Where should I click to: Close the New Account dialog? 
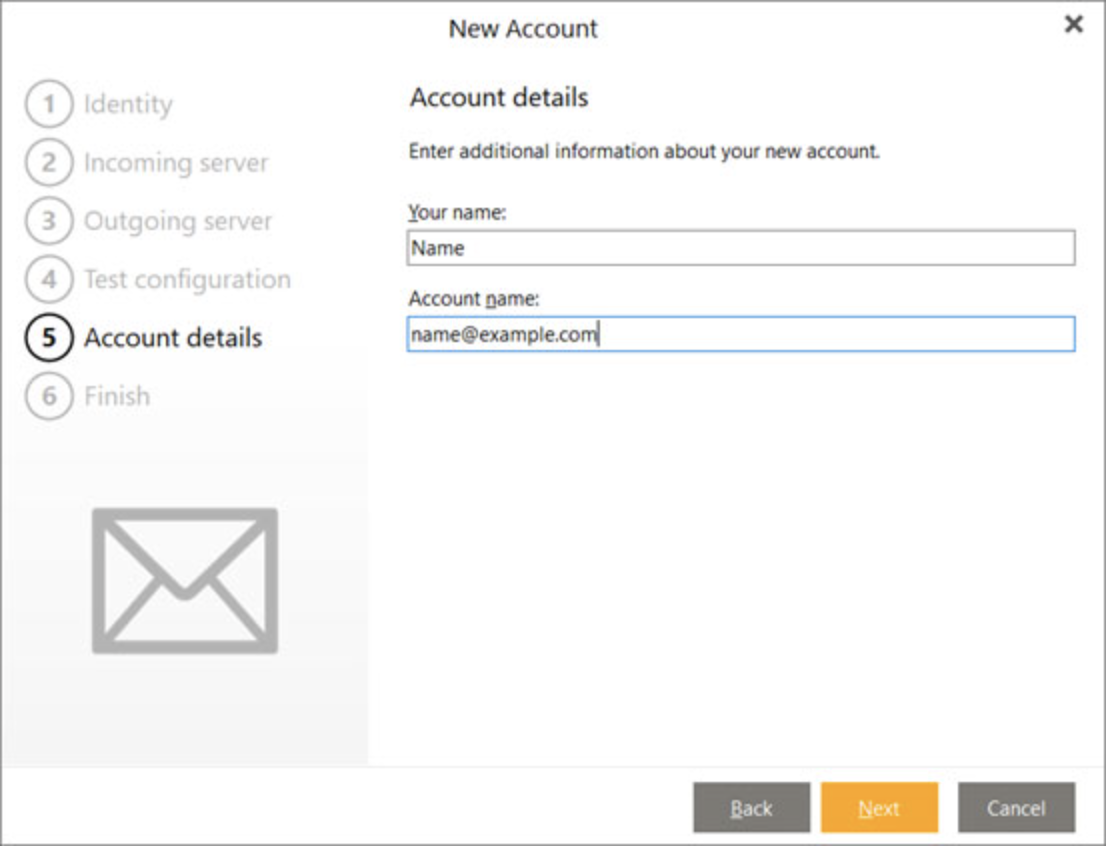pos(1073,25)
